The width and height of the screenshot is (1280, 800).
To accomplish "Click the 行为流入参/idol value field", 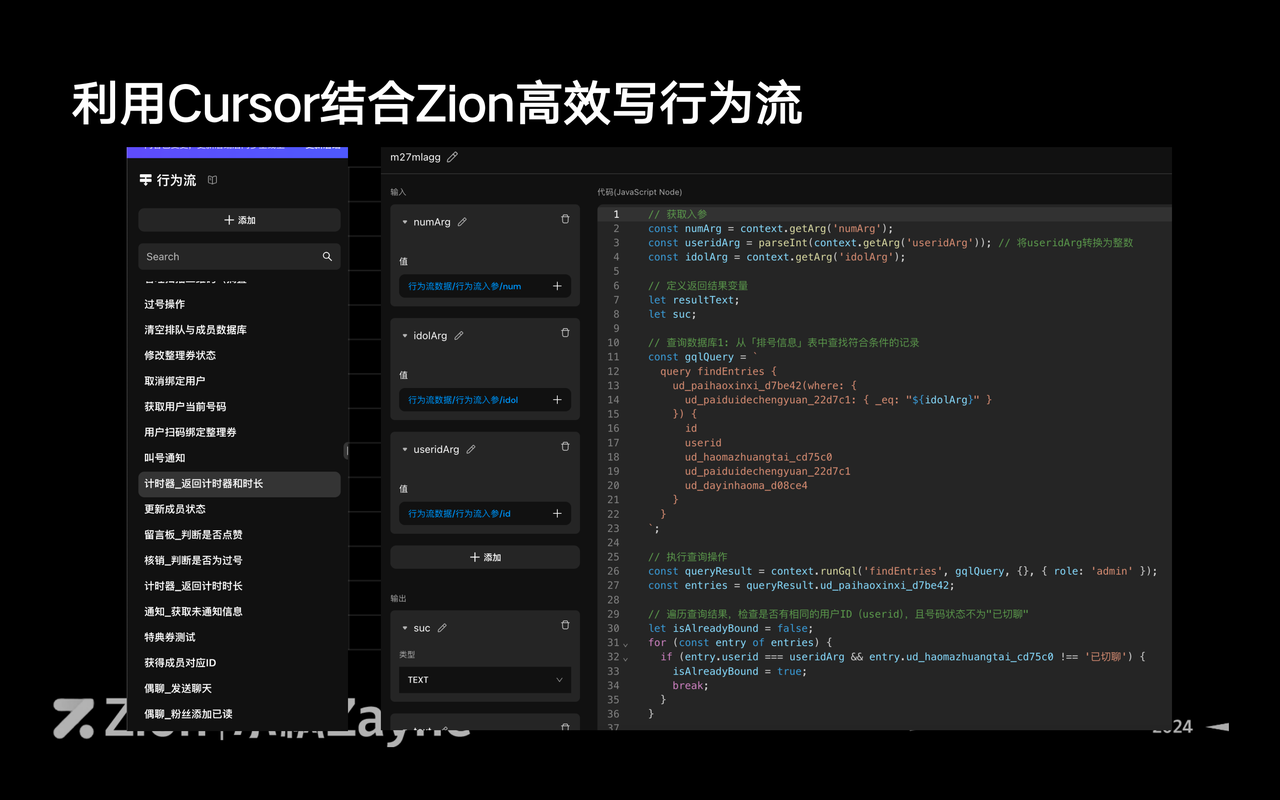I will 485,400.
